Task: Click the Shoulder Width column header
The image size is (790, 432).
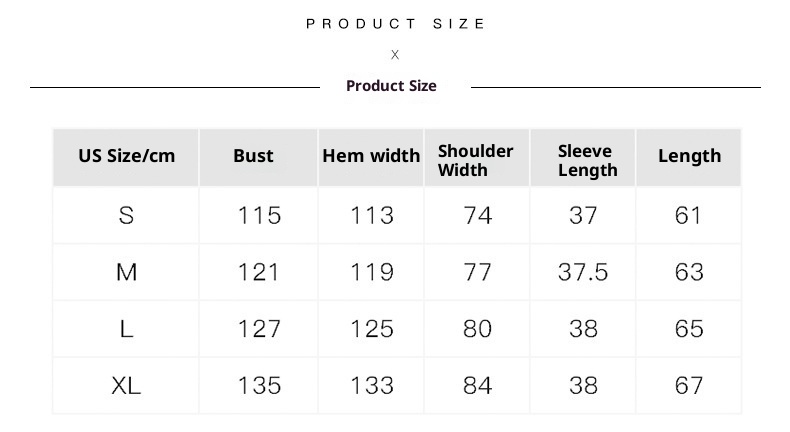Action: point(476,160)
